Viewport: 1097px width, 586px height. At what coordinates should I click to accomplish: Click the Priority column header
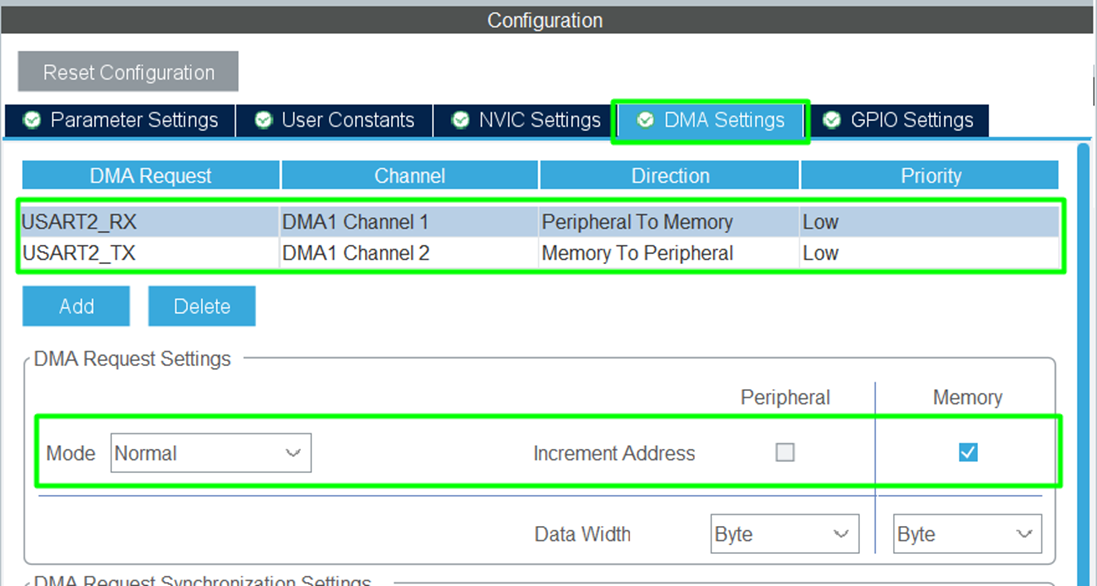pos(930,176)
